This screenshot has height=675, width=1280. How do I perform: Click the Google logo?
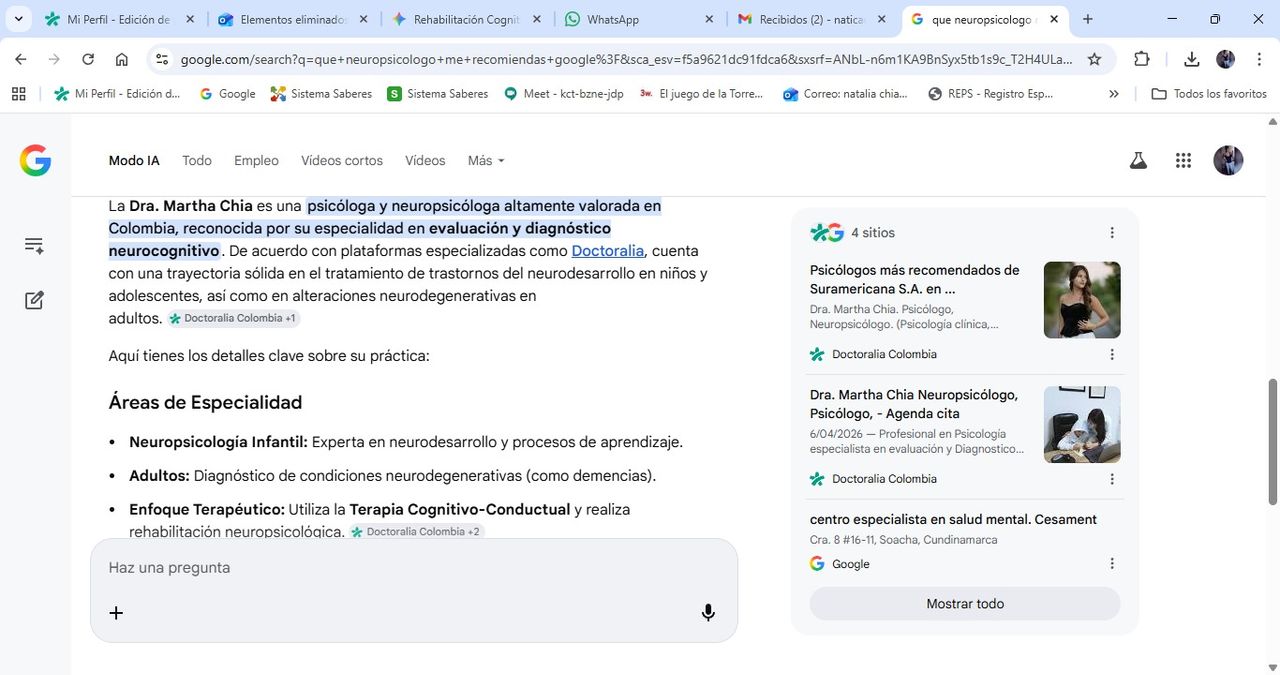pos(35,160)
